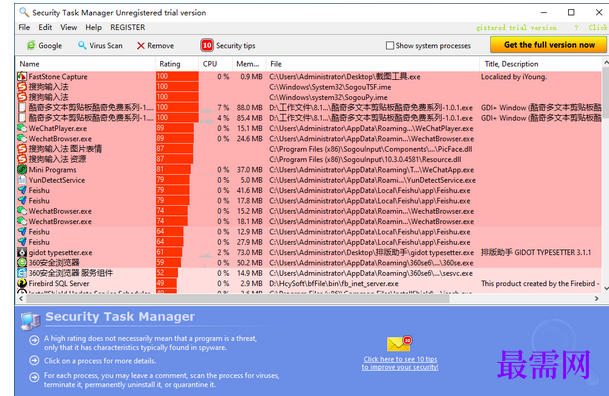Open the File menu

tap(24, 27)
